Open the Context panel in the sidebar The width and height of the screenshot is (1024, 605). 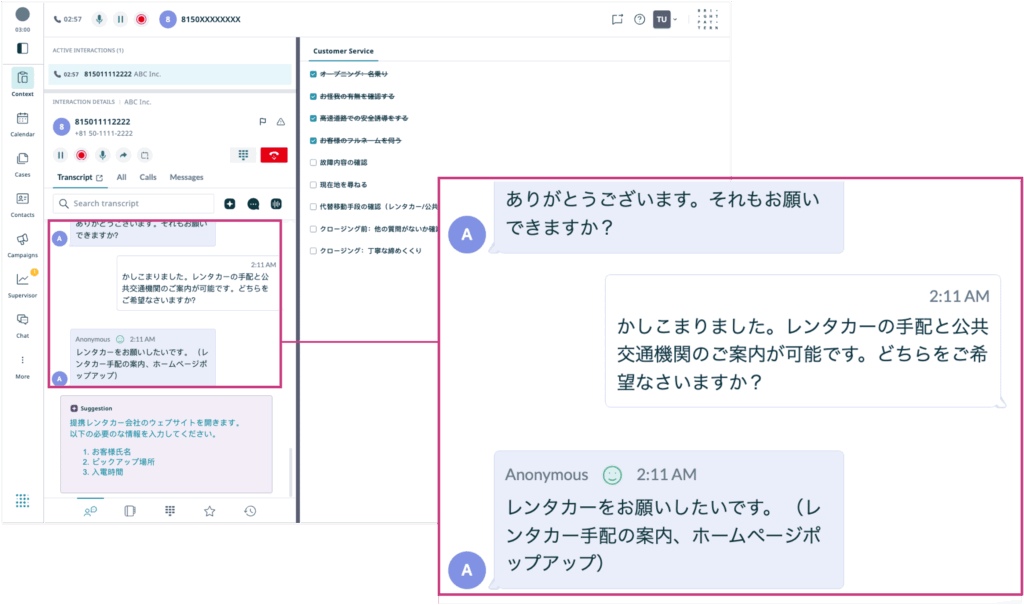tap(22, 83)
